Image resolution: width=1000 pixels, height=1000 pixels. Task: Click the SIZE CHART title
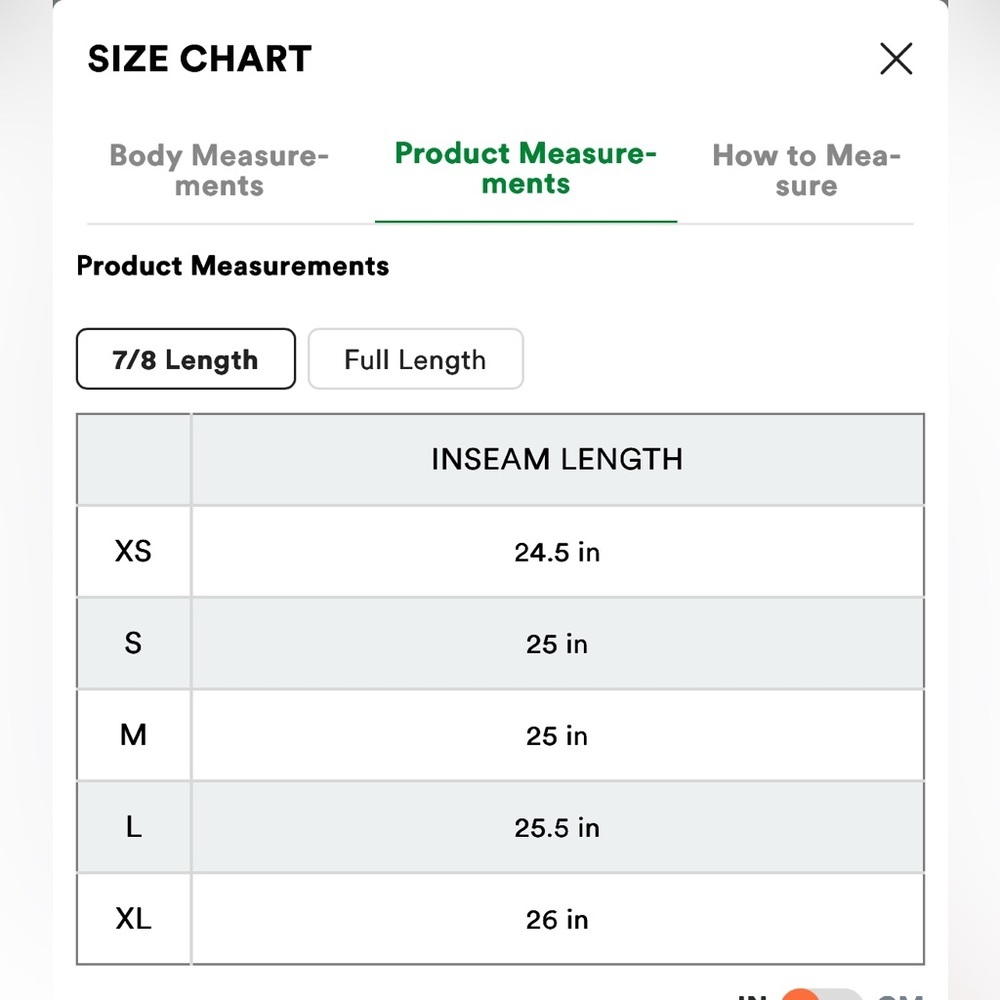point(199,58)
